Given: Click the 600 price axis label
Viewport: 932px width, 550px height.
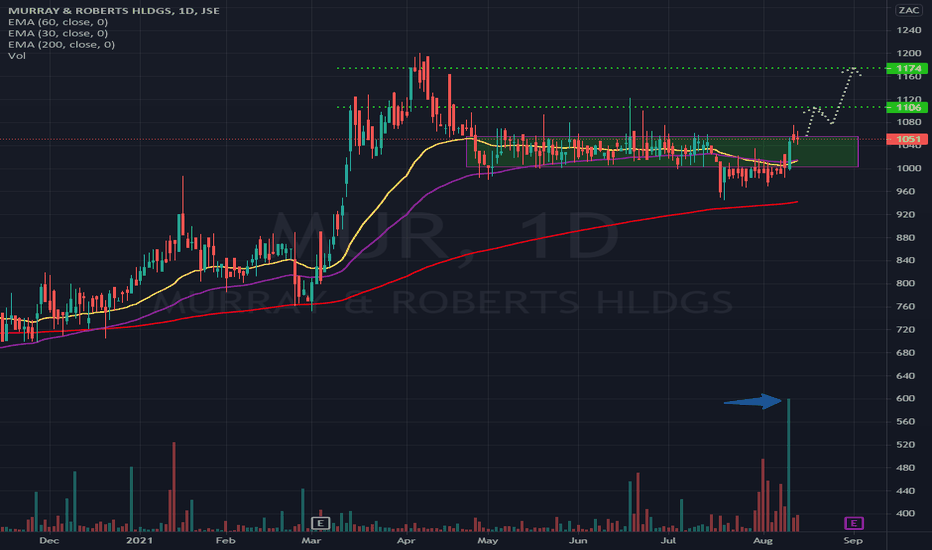Looking at the screenshot, I should 906,398.
